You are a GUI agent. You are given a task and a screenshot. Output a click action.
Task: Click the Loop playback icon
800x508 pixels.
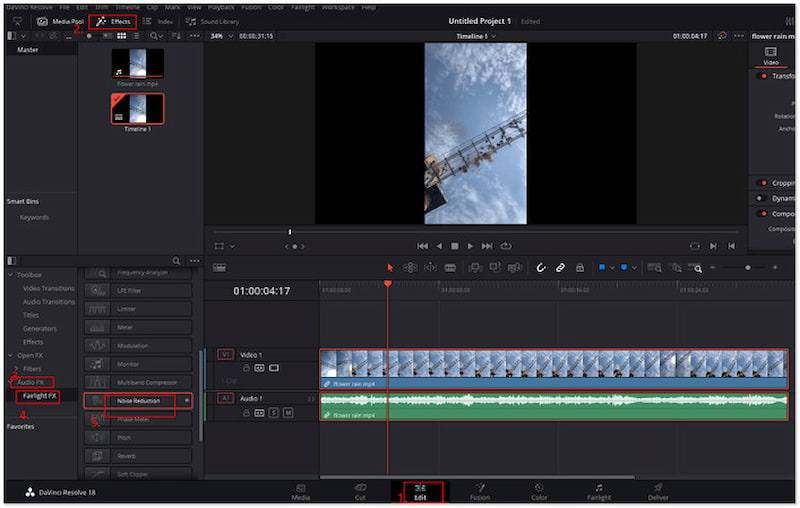point(506,246)
